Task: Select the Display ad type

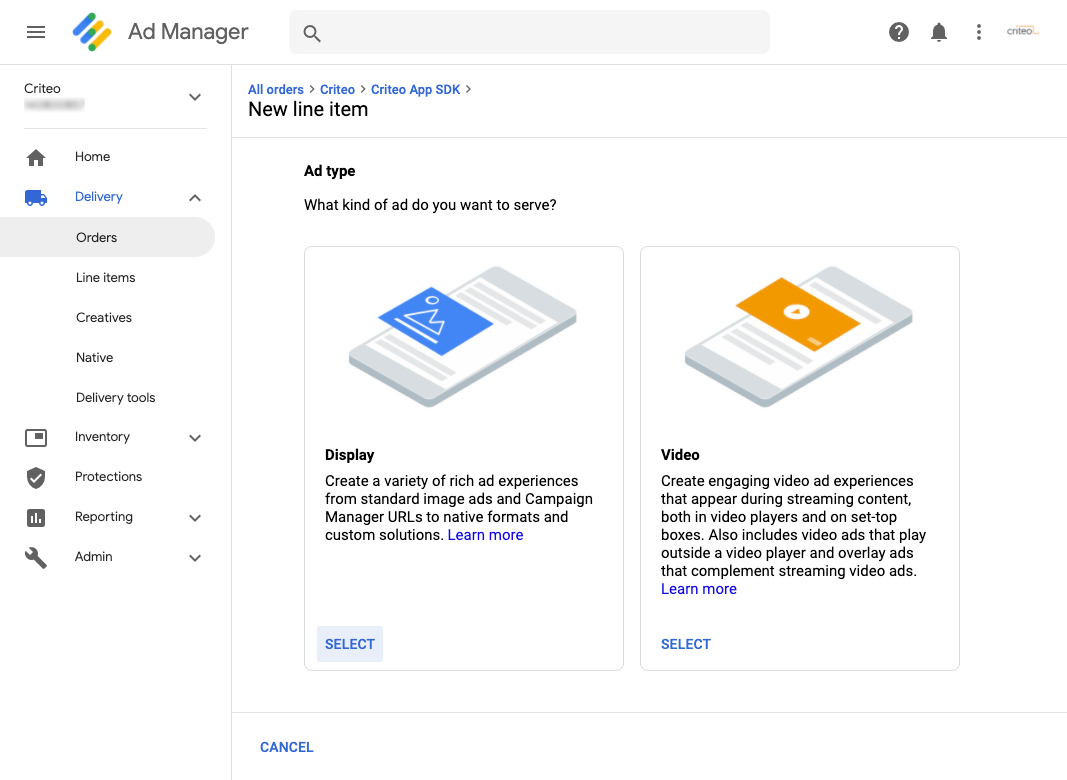Action: point(350,644)
